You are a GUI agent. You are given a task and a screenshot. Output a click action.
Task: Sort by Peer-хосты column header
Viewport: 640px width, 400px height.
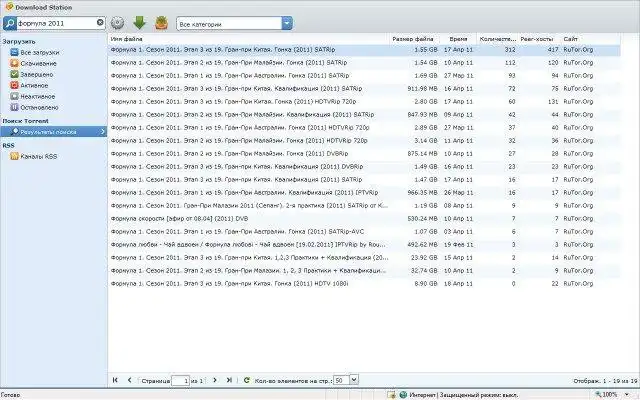point(539,39)
